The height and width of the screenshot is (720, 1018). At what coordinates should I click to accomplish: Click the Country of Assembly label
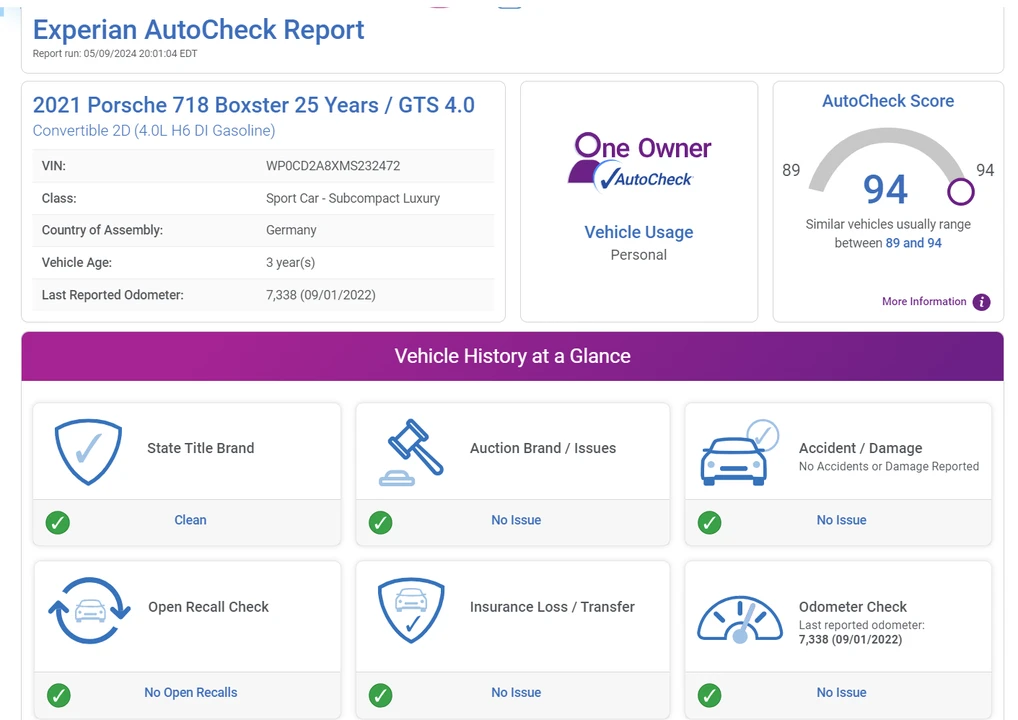coord(103,230)
